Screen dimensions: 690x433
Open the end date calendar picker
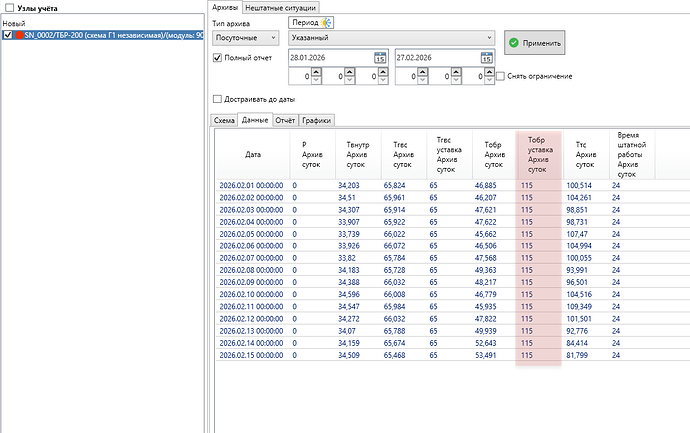click(x=487, y=58)
